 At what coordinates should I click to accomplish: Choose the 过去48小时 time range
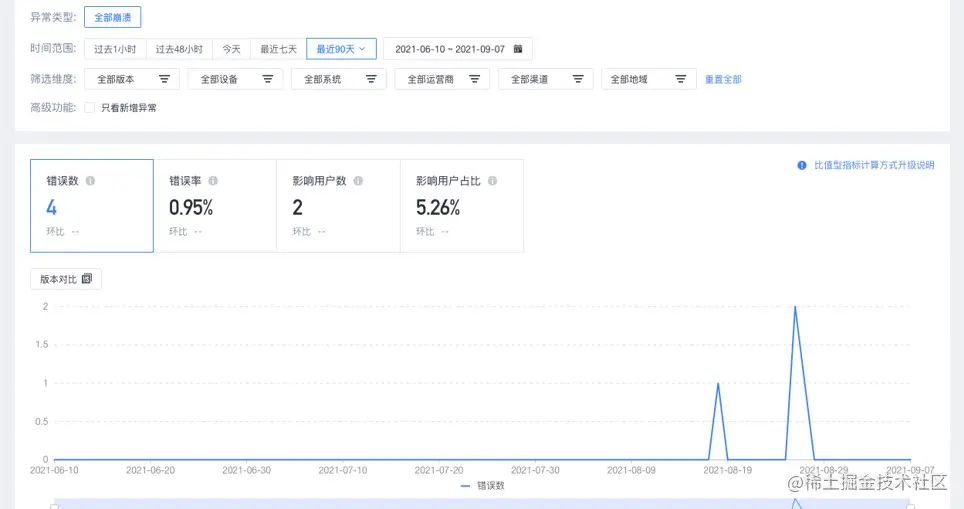click(179, 49)
